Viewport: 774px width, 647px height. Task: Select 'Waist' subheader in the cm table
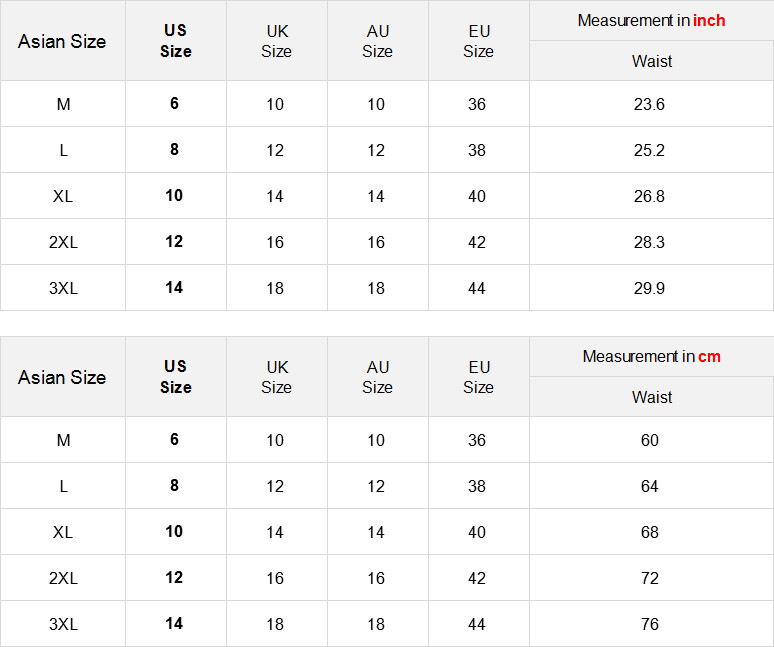(651, 397)
